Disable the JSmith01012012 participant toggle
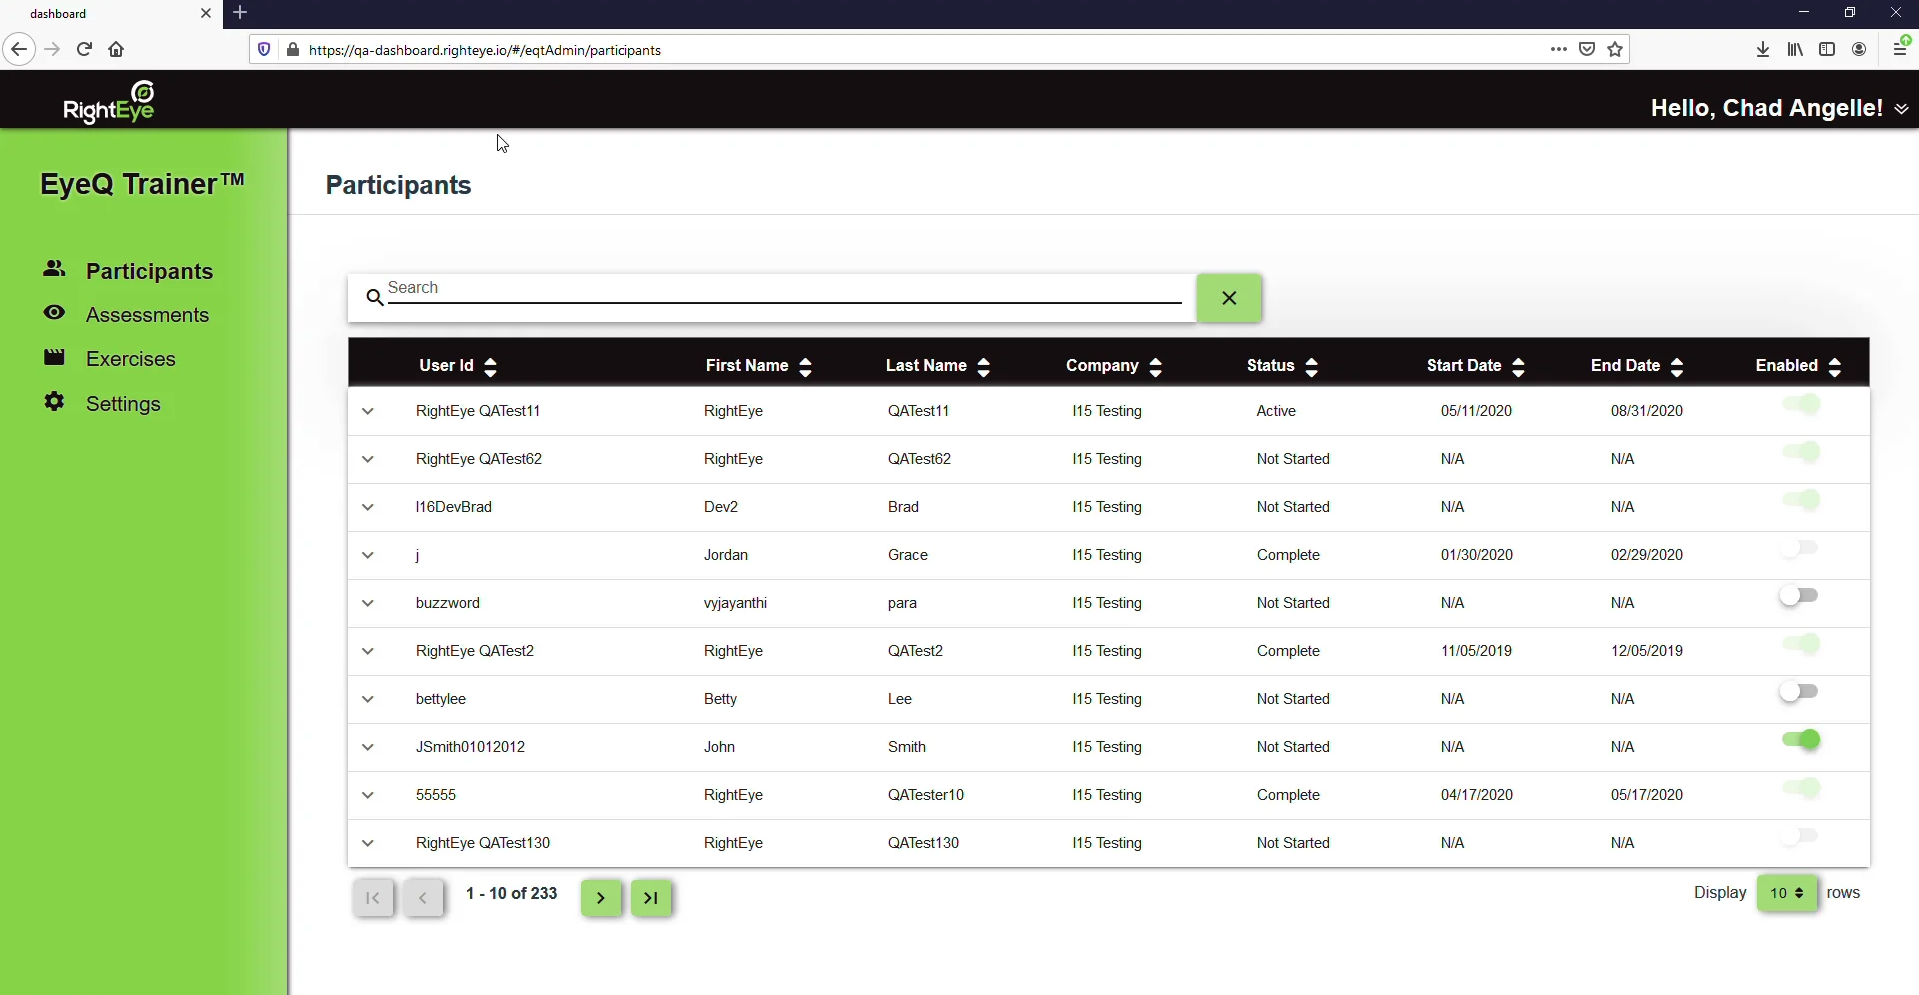The height and width of the screenshot is (995, 1919). [x=1801, y=741]
